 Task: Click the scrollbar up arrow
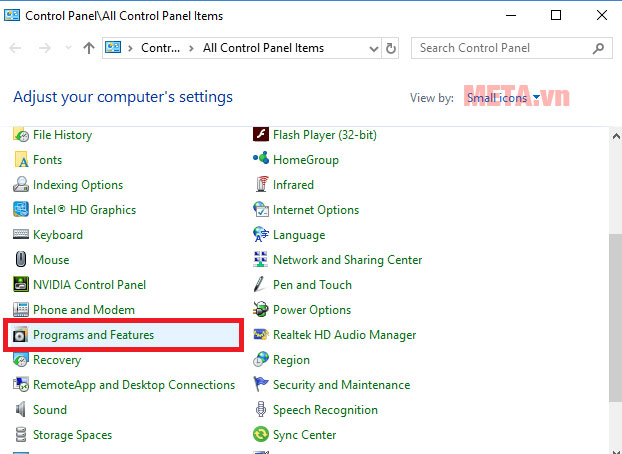[x=616, y=137]
